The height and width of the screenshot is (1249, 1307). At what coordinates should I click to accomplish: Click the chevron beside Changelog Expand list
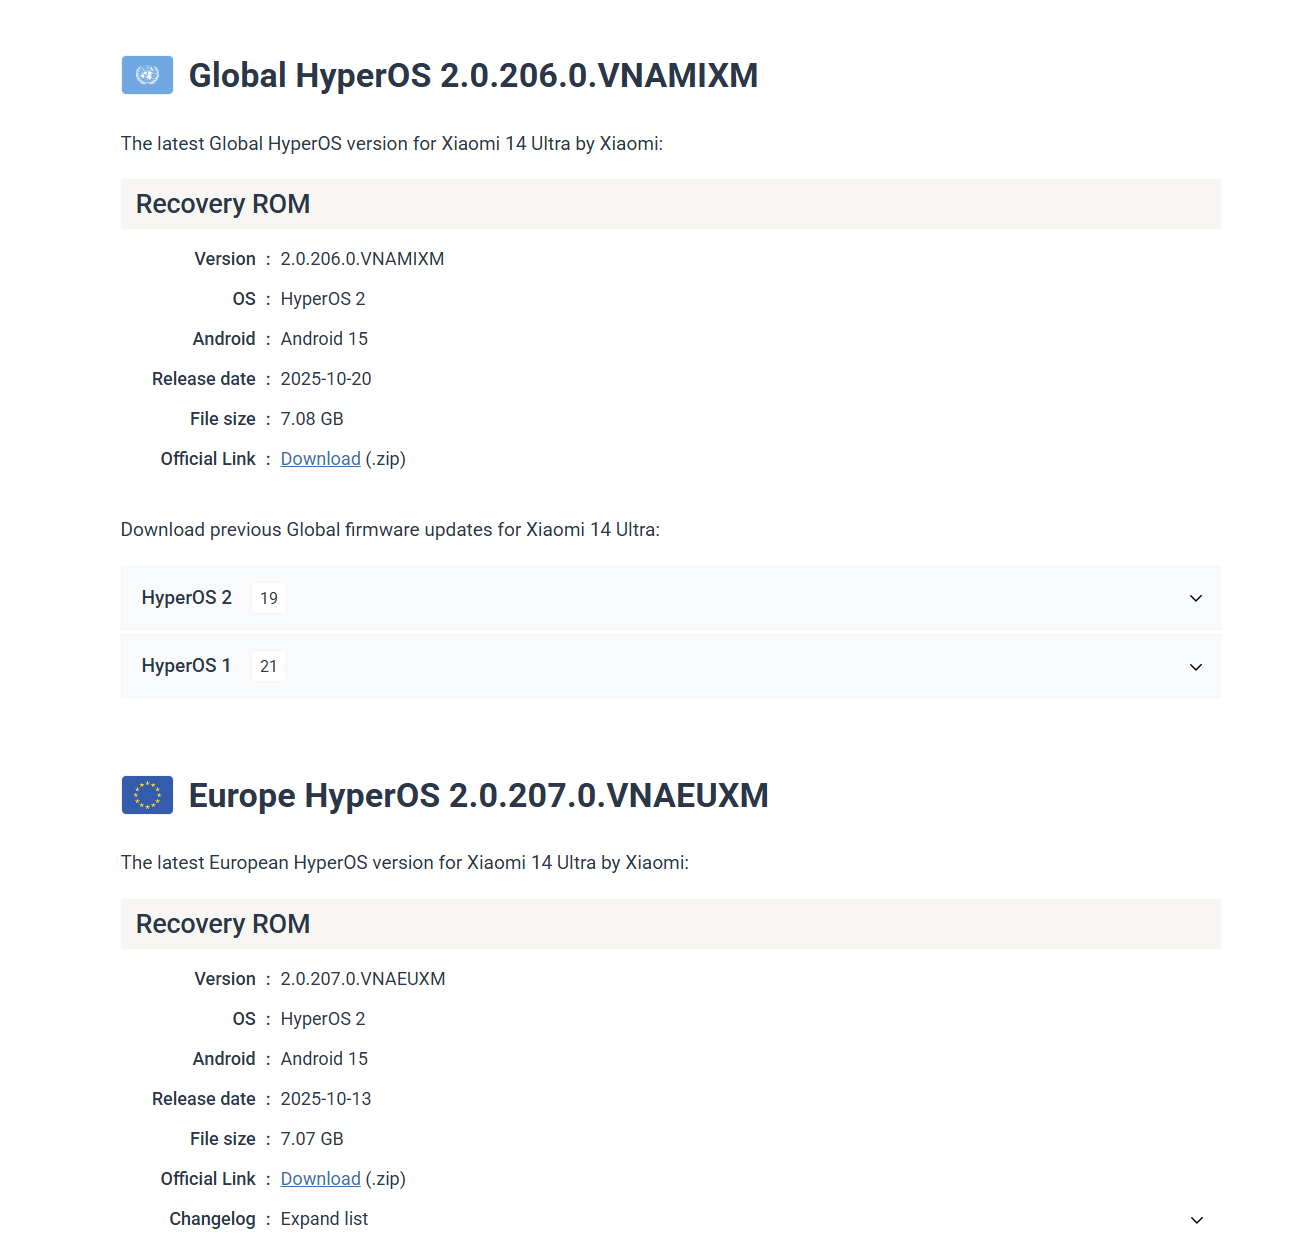click(x=1196, y=1220)
